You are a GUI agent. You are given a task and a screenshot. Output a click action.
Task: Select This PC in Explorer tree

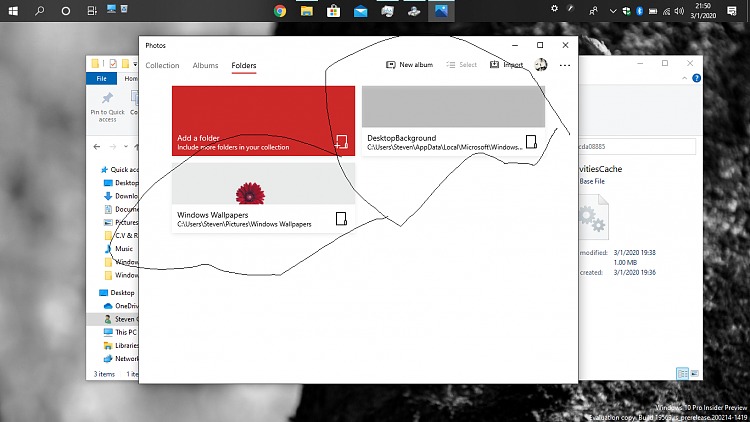tap(121, 332)
